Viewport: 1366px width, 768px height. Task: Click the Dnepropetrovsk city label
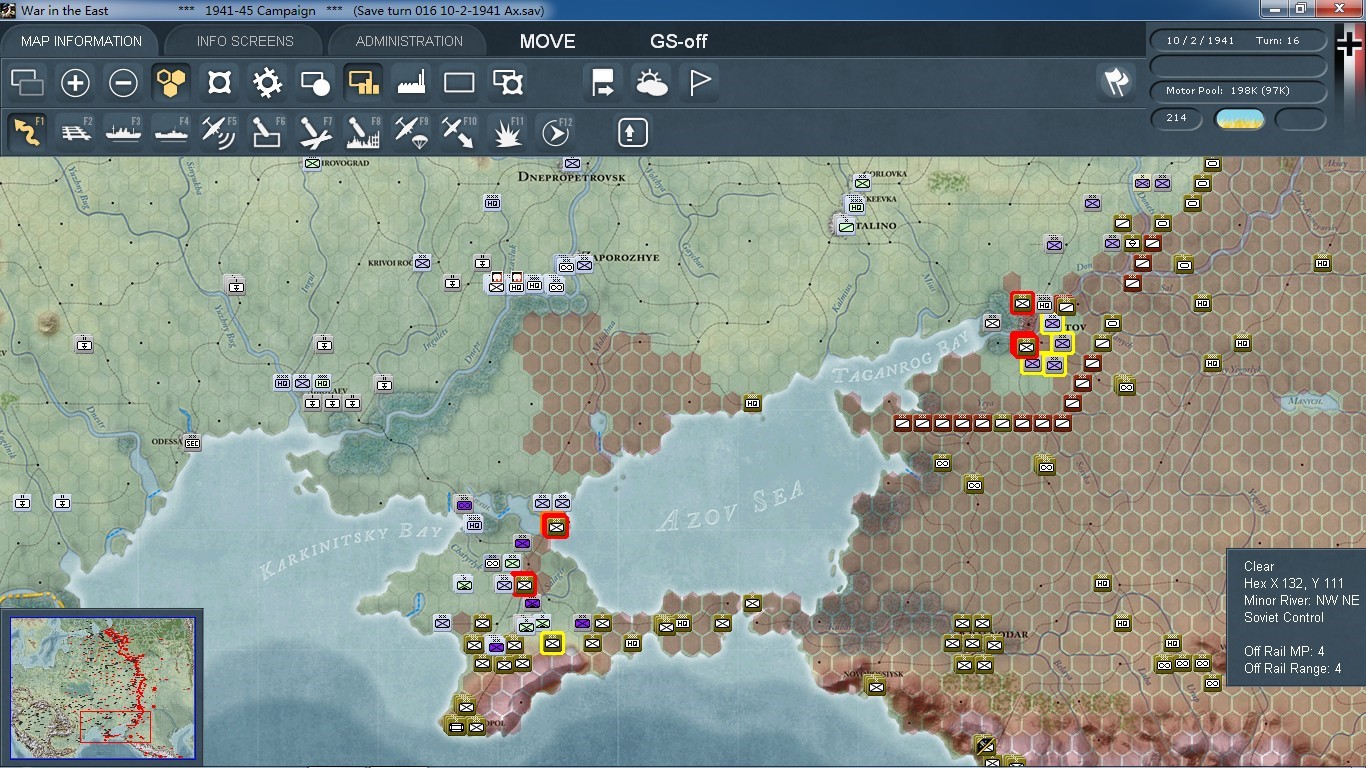(571, 177)
